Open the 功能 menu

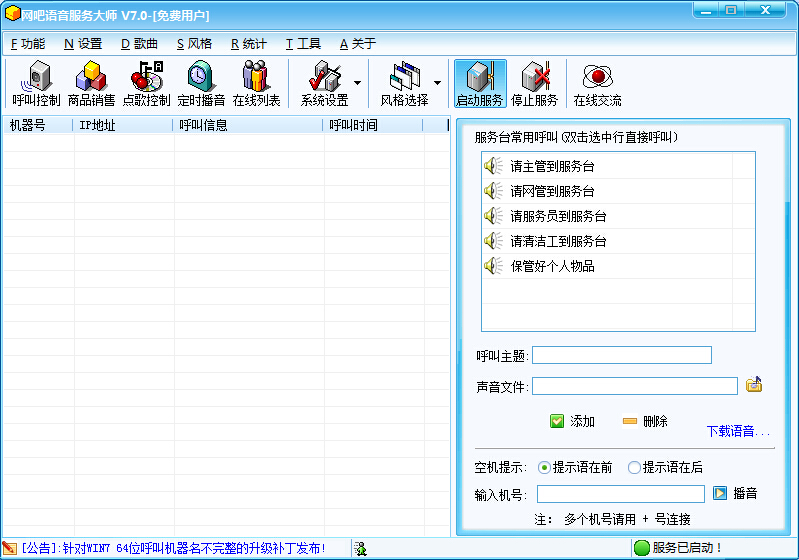[x=28, y=44]
